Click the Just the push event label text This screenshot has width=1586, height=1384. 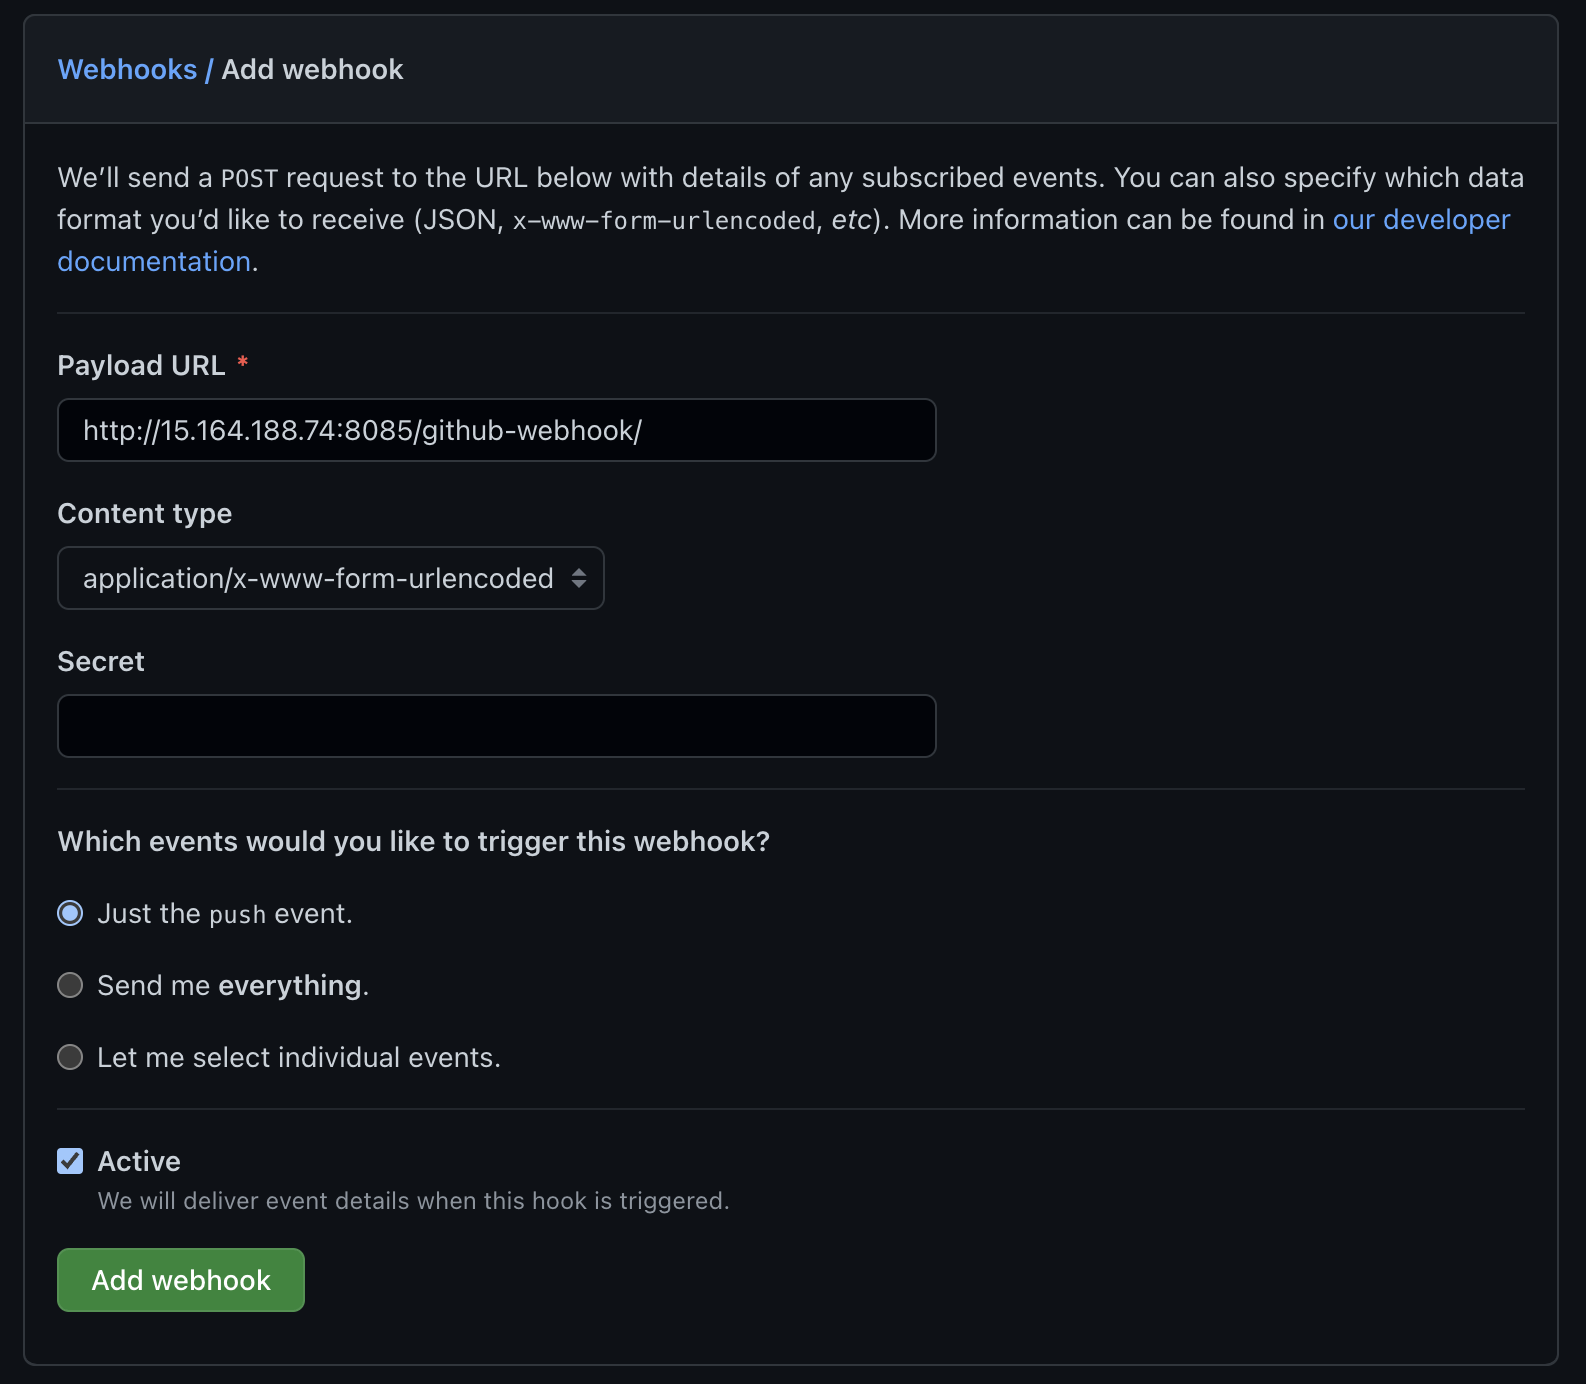coord(225,914)
